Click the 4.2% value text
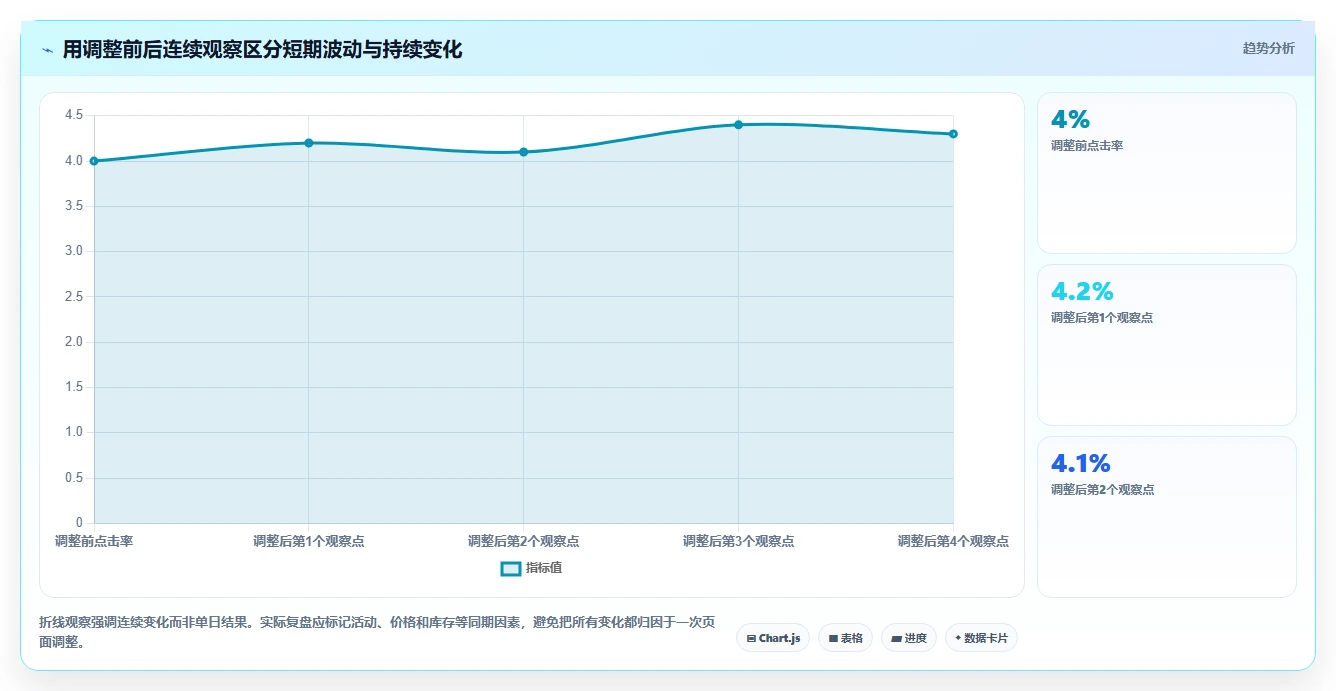1336x691 pixels. (x=1082, y=292)
